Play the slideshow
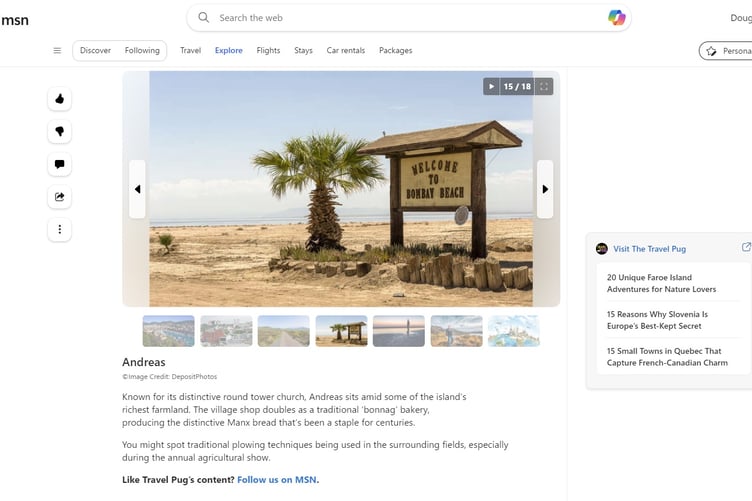 click(491, 86)
